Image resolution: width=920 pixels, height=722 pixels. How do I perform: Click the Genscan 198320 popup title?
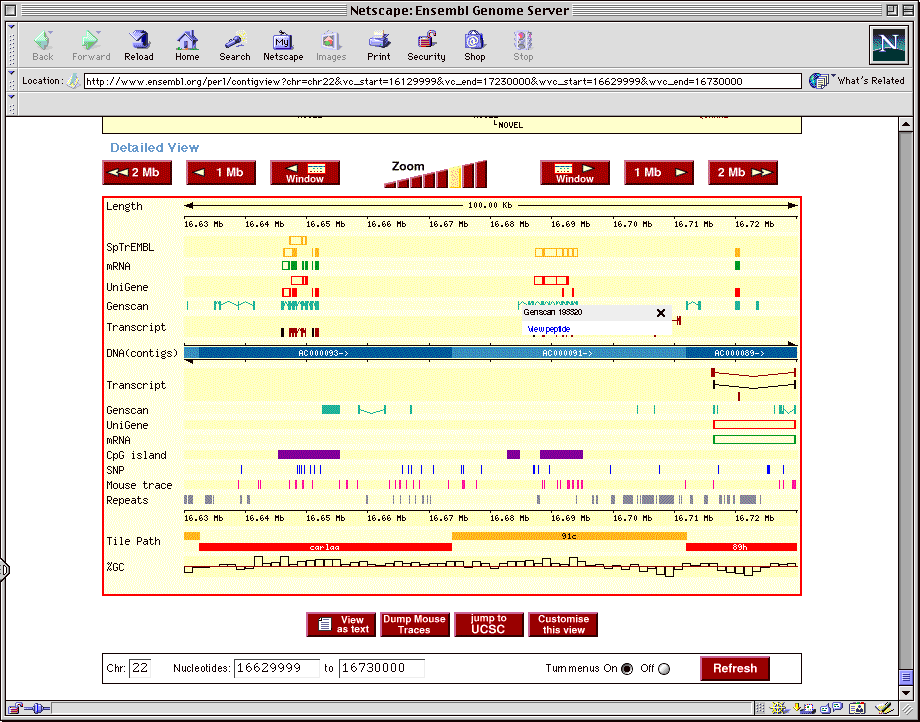(x=553, y=313)
